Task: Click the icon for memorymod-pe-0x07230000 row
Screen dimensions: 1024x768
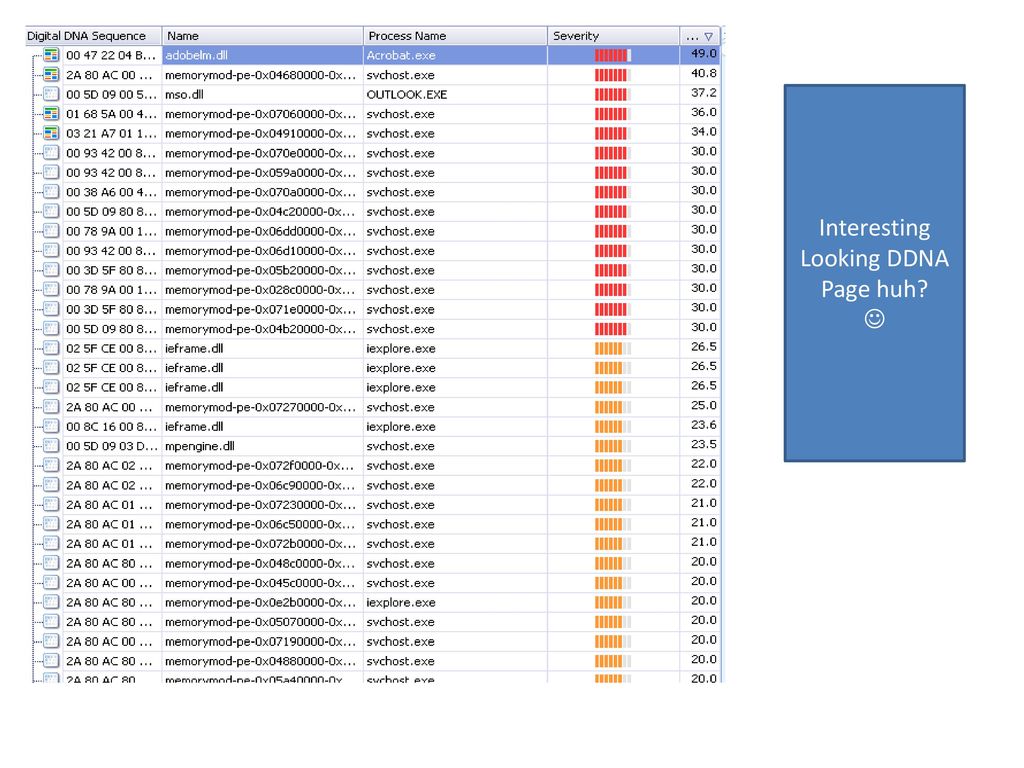Action: [x=51, y=505]
